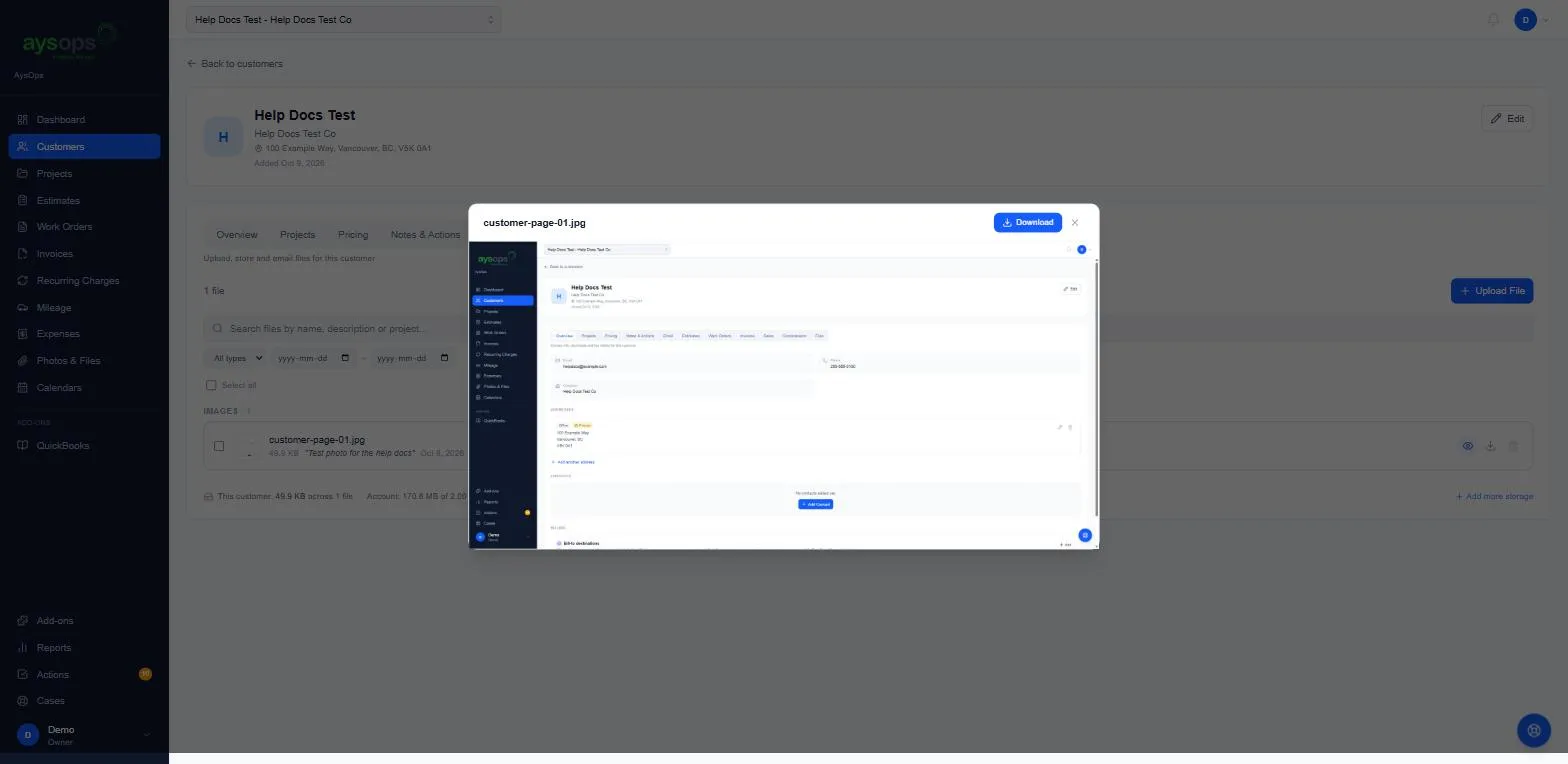Open the customer selector dropdown in the header
Image resolution: width=1568 pixels, height=764 pixels.
(x=344, y=19)
